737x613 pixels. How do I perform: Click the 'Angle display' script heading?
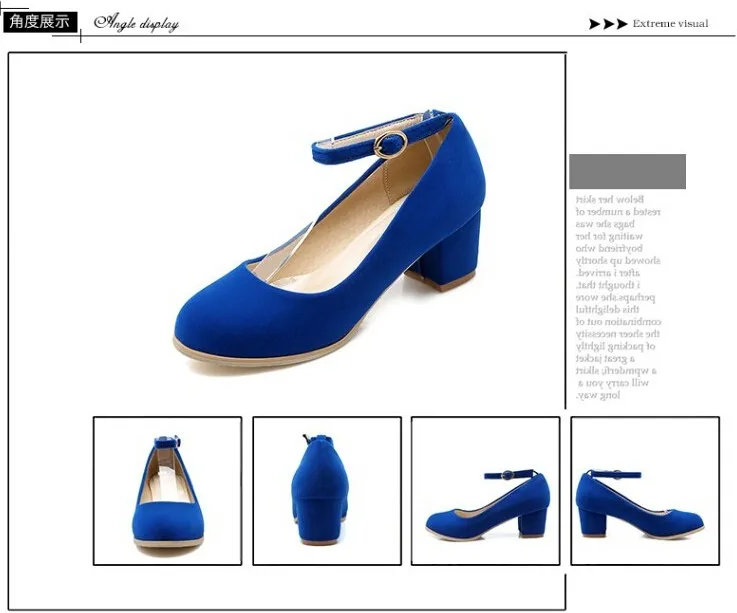pos(137,23)
